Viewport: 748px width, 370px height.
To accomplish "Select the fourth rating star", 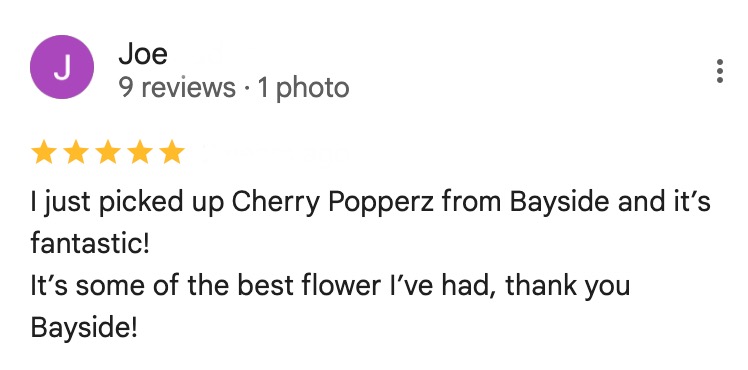I will (140, 152).
